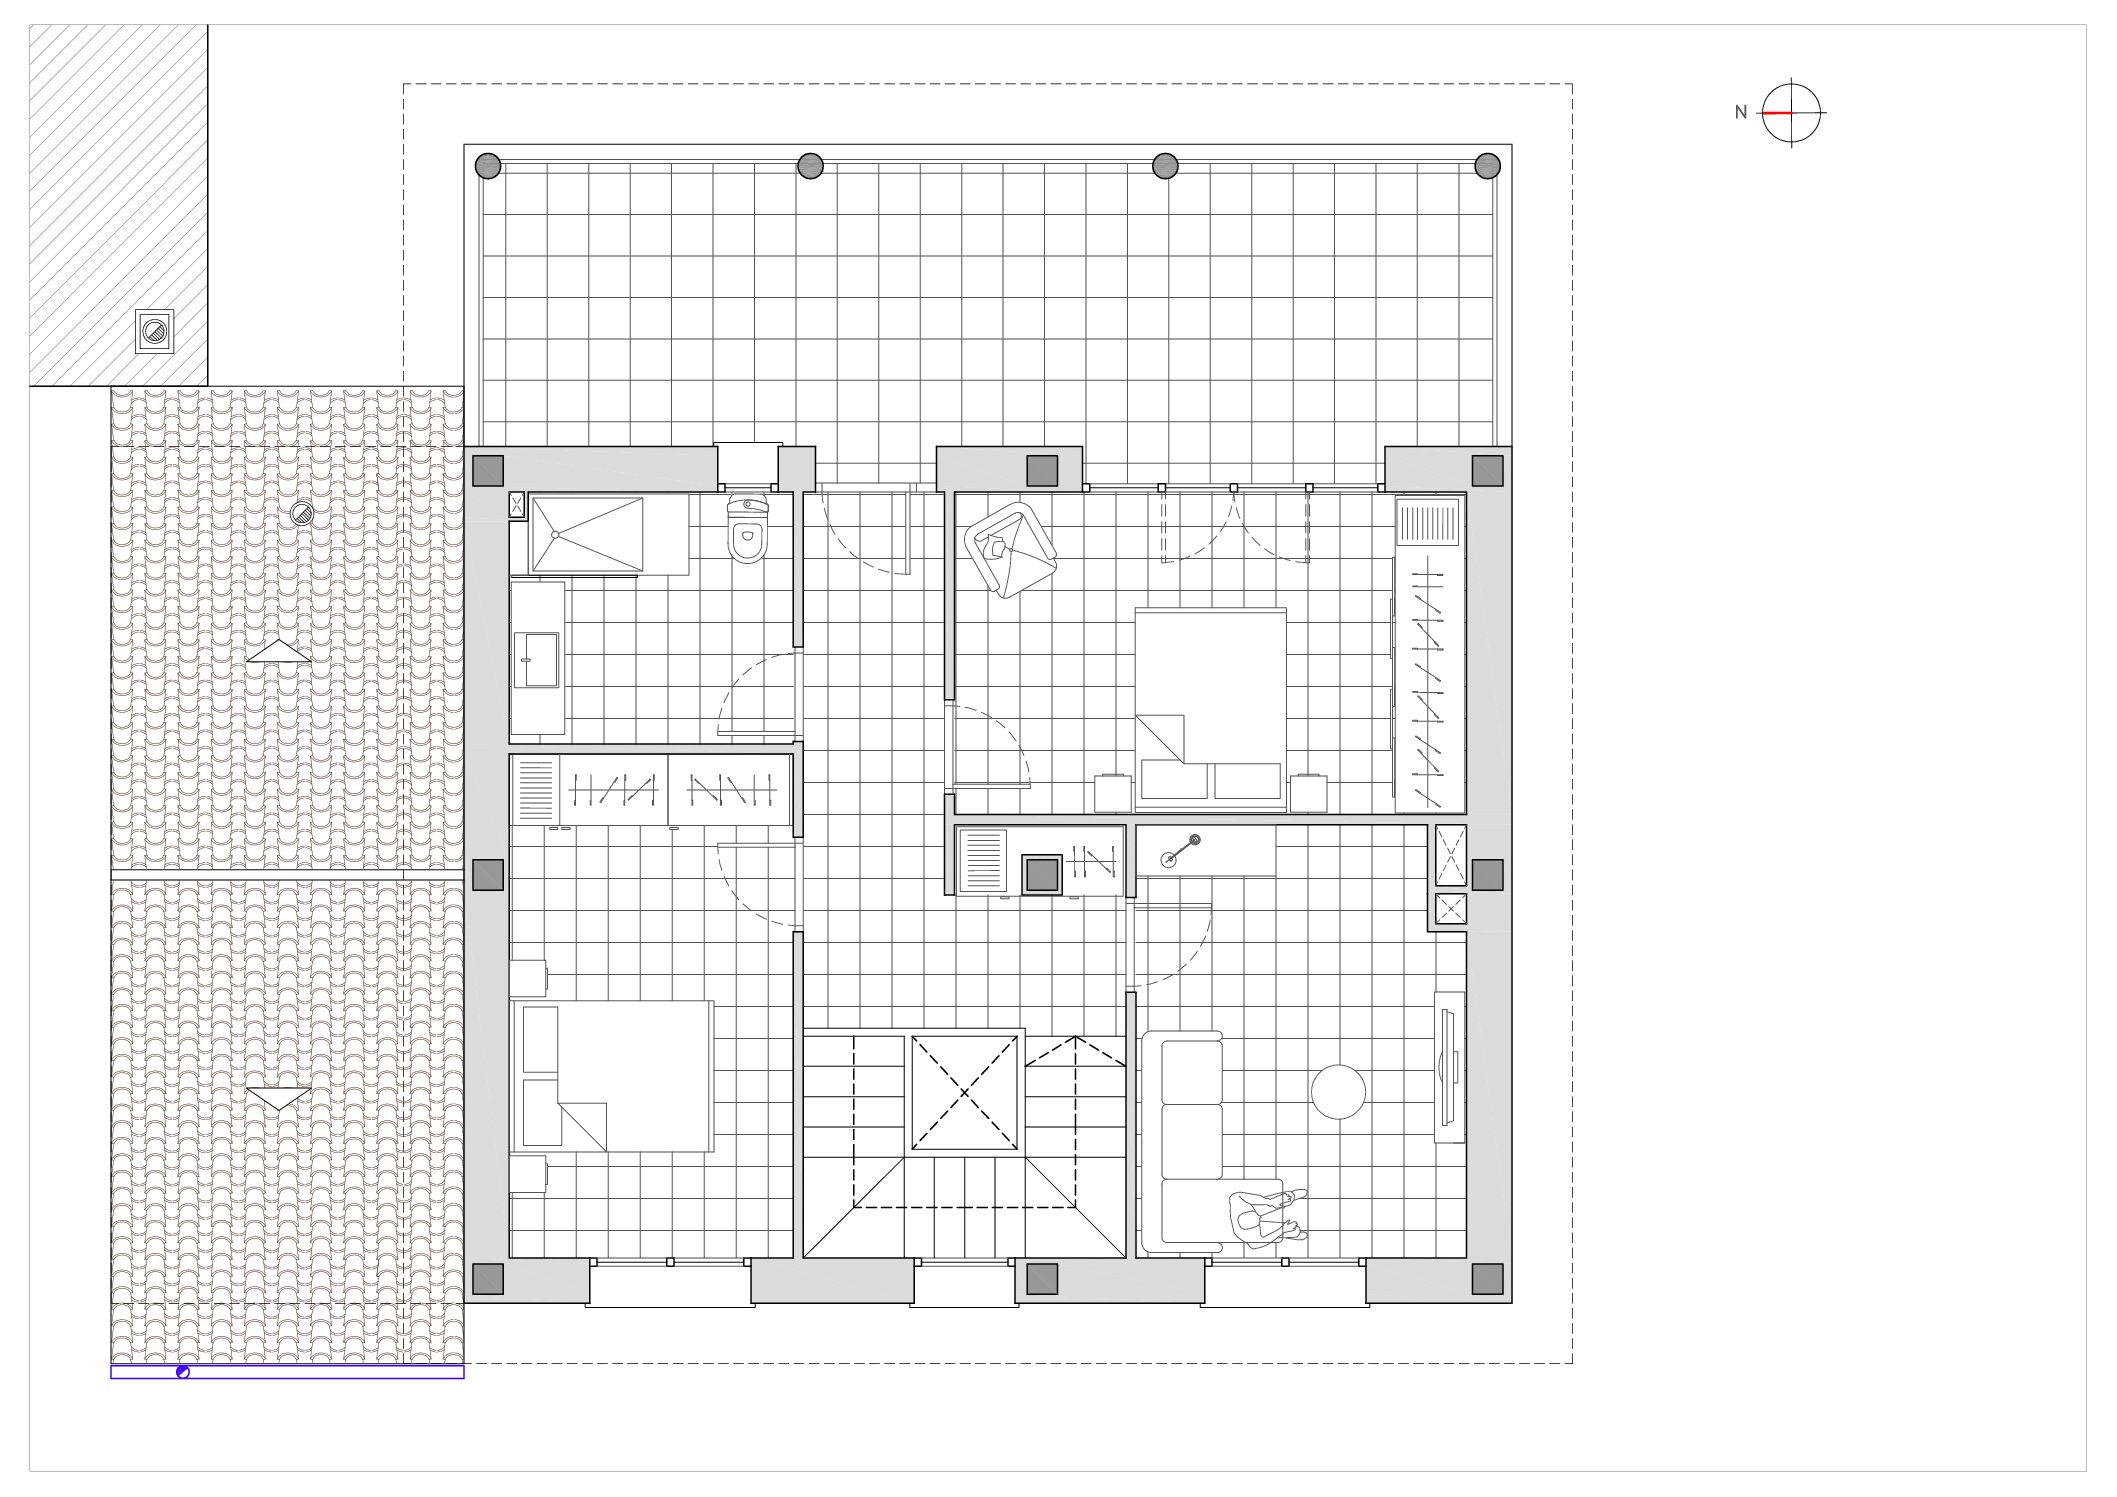Click the upward slope arrow on the tiled roof
2117x1497 pixels.
pos(278,651)
